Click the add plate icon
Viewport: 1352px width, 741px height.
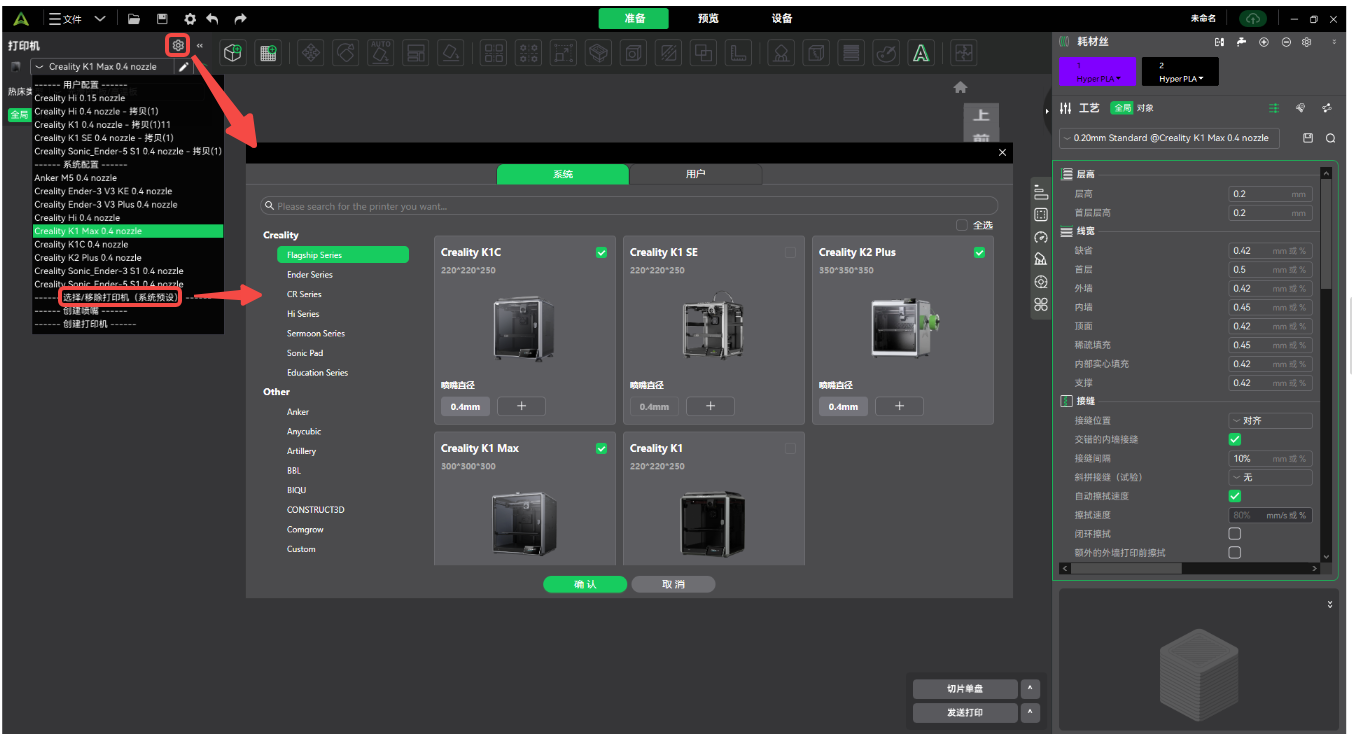point(267,53)
